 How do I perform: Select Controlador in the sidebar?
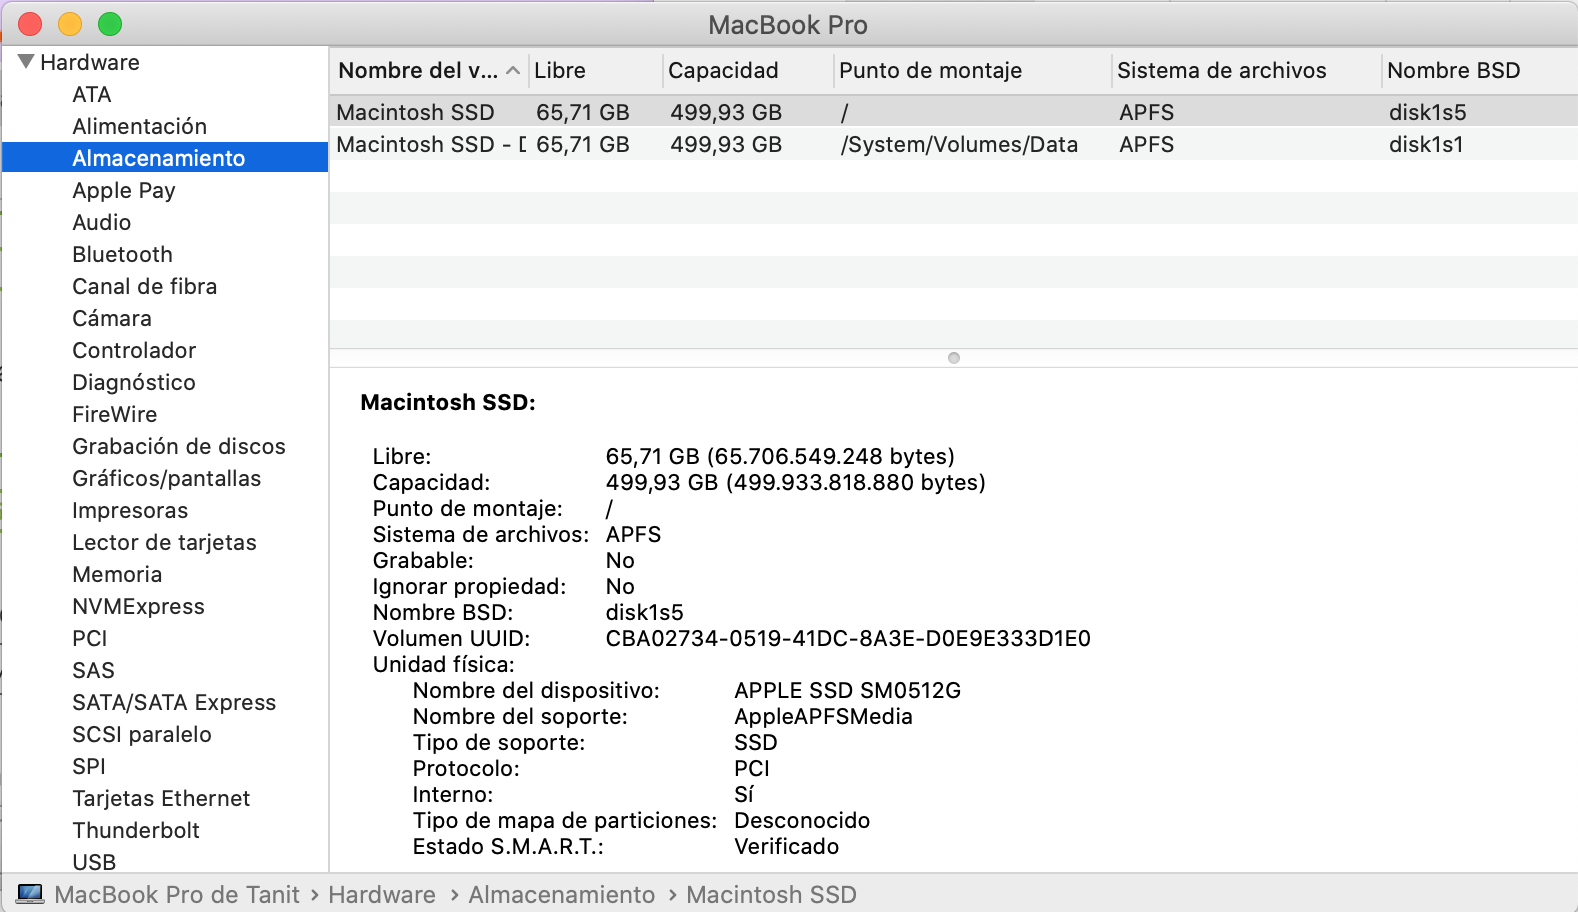pyautogui.click(x=134, y=350)
